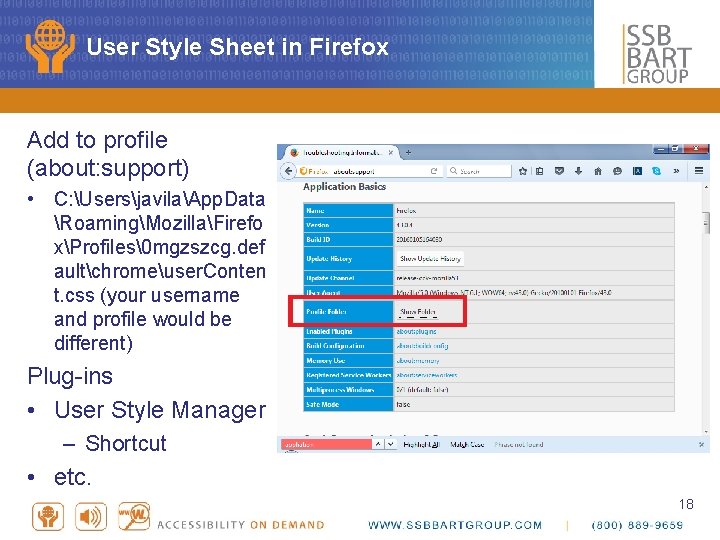This screenshot has height=540, width=720.
Task: Click the 'Multiprocess Windows' row label
Action: 340,390
